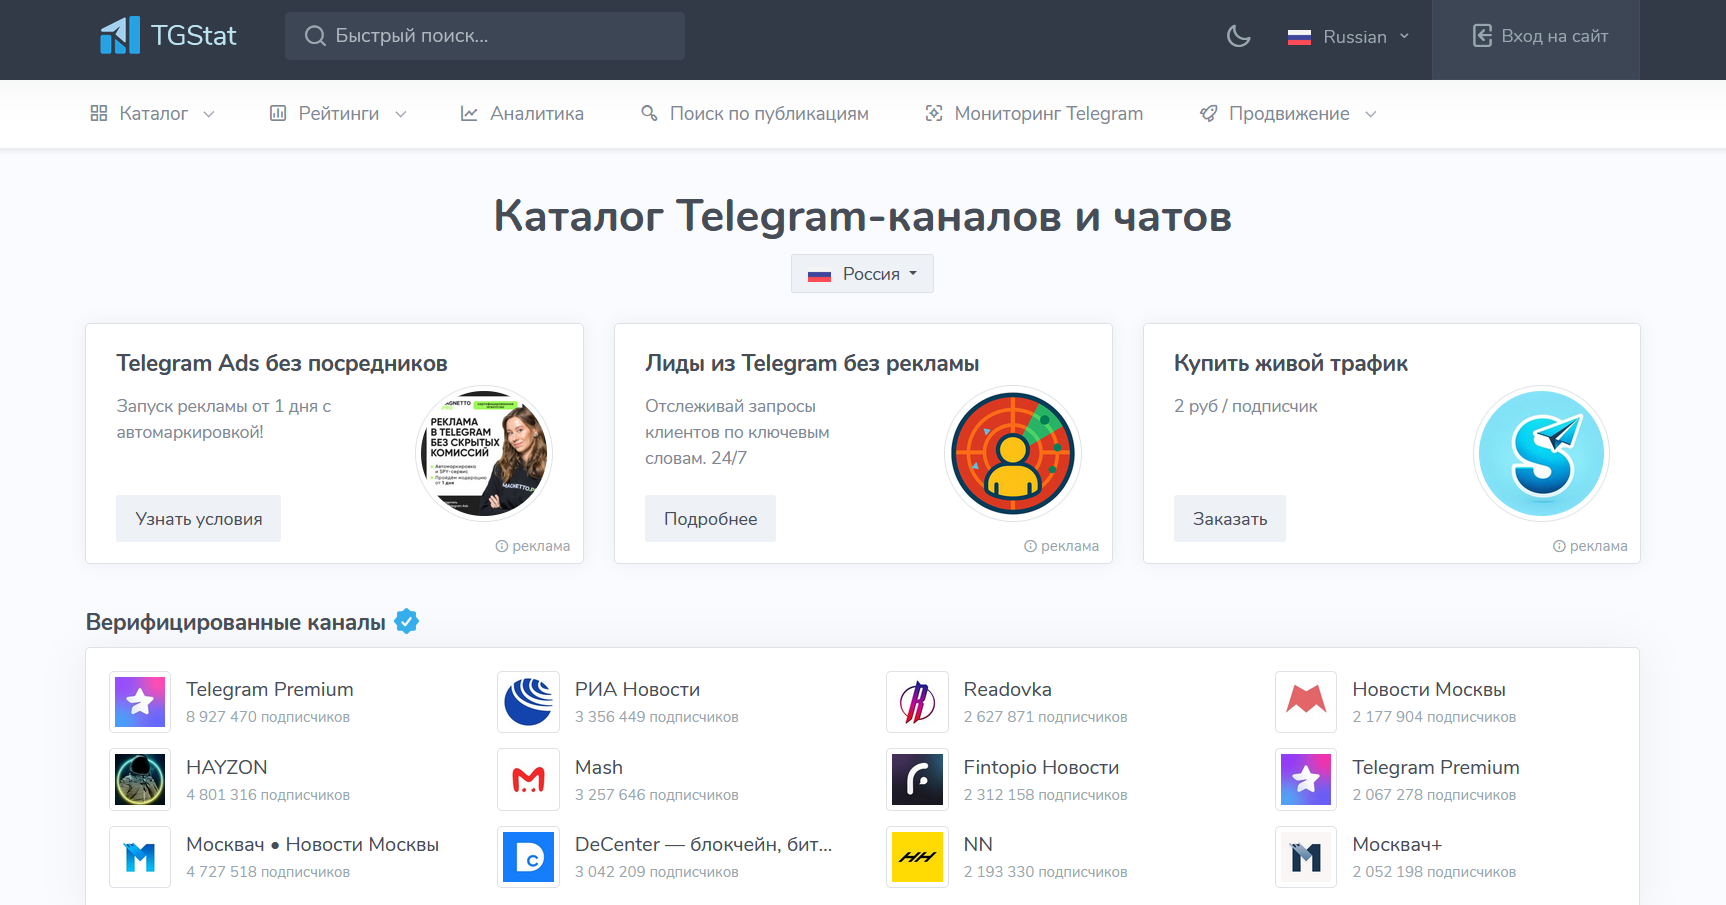Focus the Быстрый поиск search field
This screenshot has height=905, width=1726.
(485, 36)
